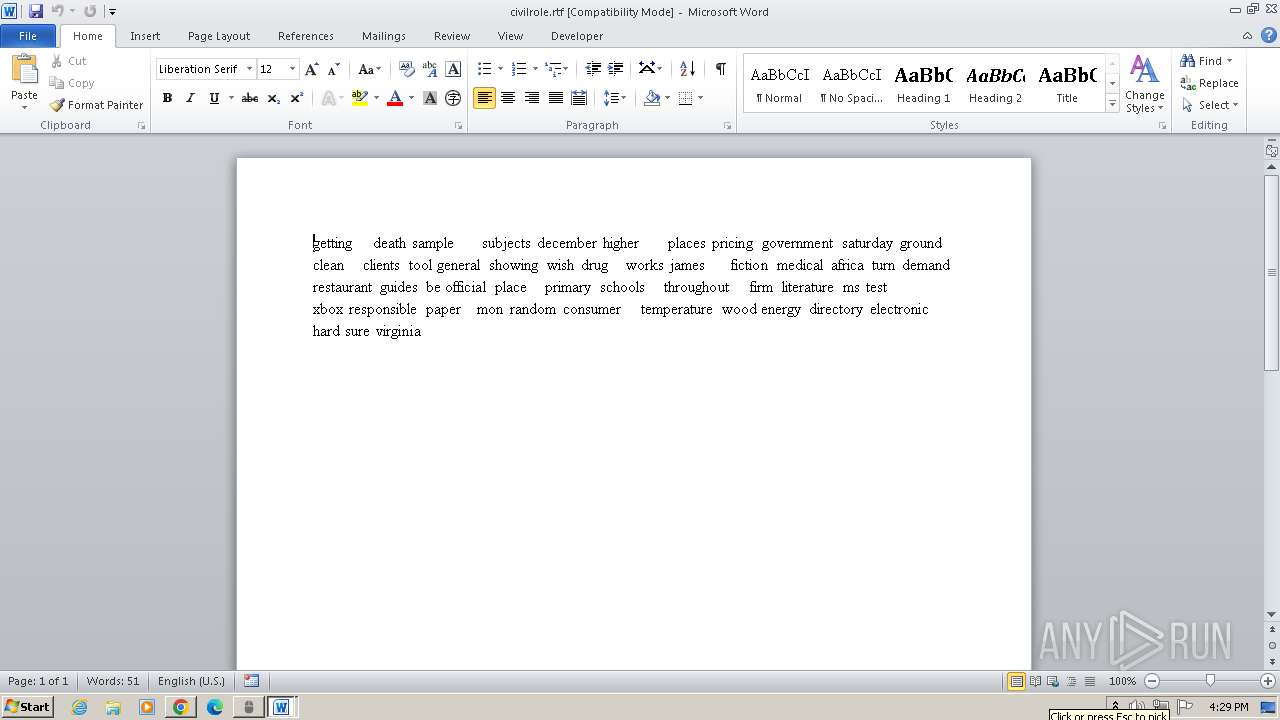Click the text highlight color swatch
Image resolution: width=1280 pixels, height=720 pixels.
(360, 98)
